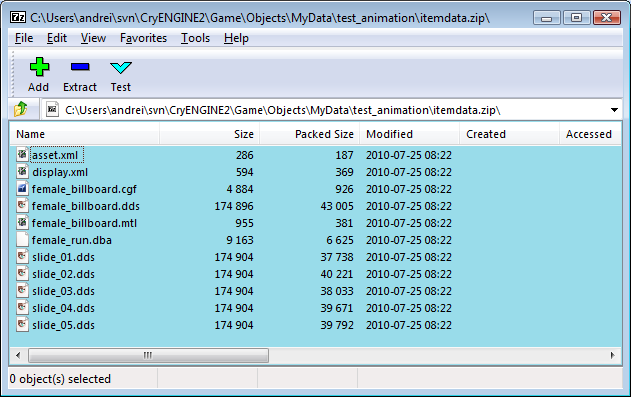Click the packed size value 38 033
The image size is (631, 397).
[337, 291]
